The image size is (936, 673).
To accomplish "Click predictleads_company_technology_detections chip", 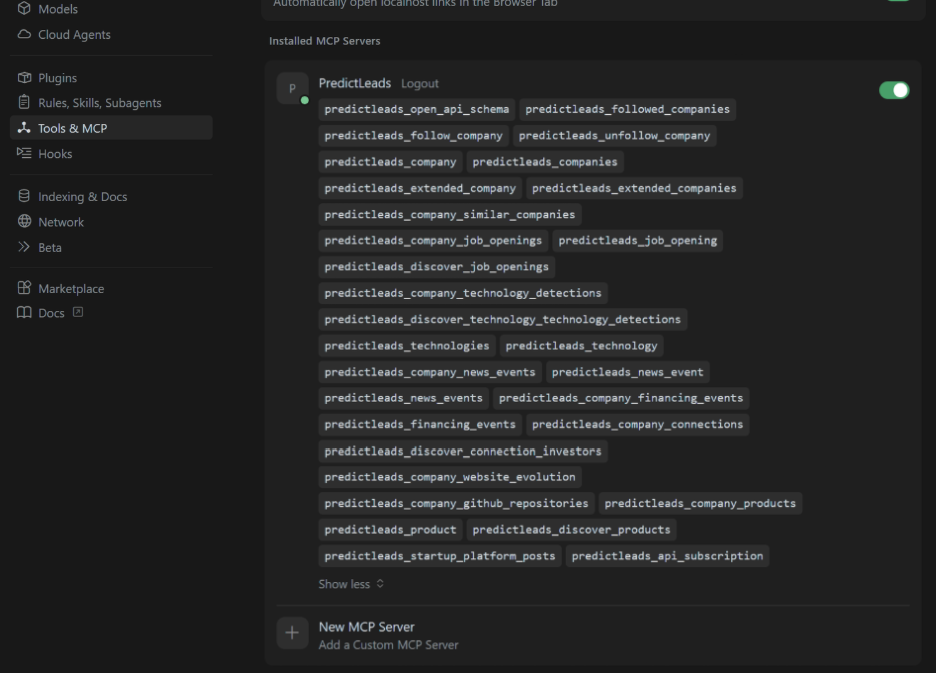I will click(x=463, y=293).
